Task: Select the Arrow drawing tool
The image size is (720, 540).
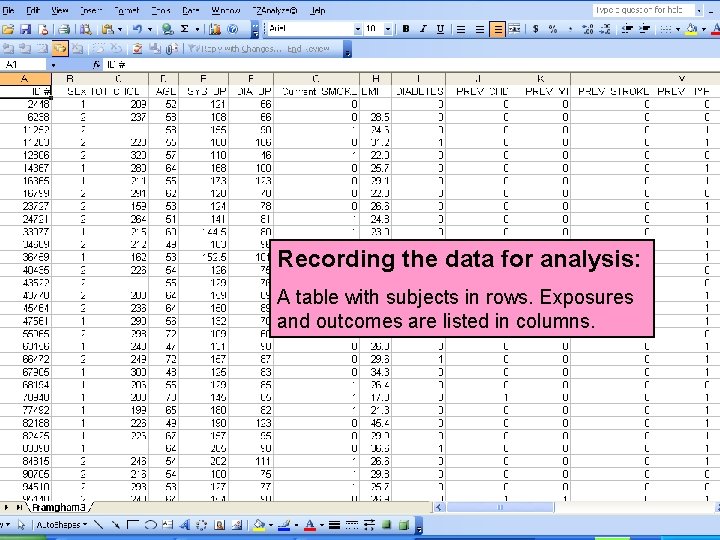Action: coord(116,524)
